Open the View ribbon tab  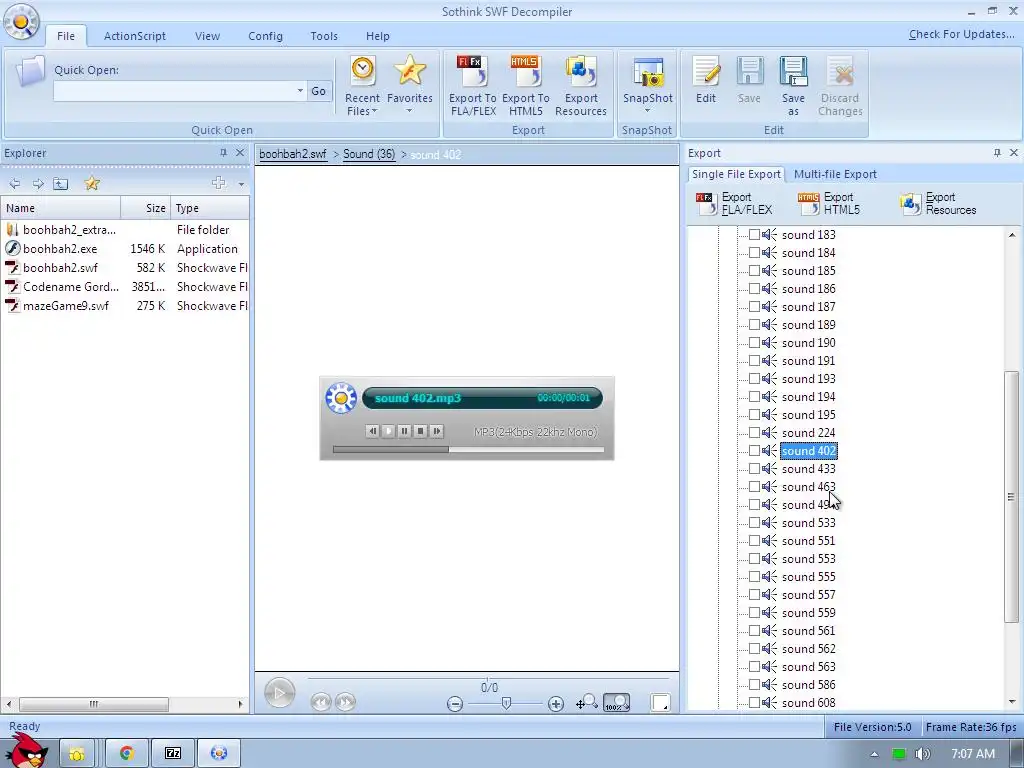click(x=207, y=36)
